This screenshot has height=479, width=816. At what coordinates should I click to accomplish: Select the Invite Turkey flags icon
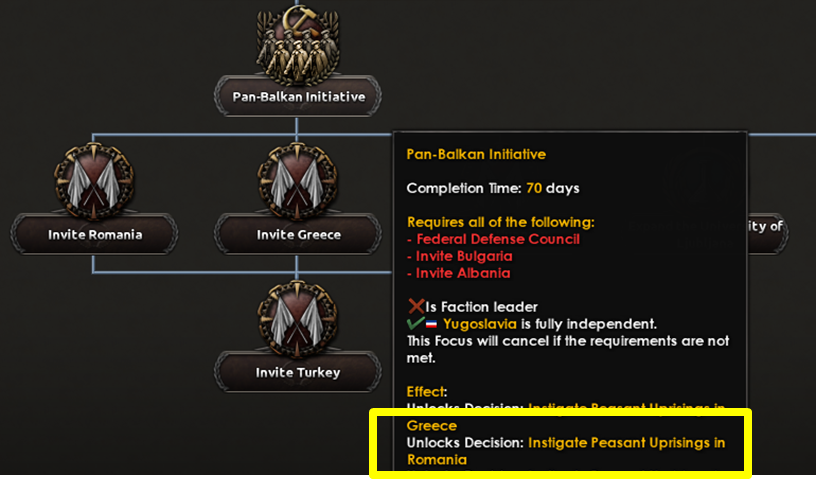coord(298,318)
